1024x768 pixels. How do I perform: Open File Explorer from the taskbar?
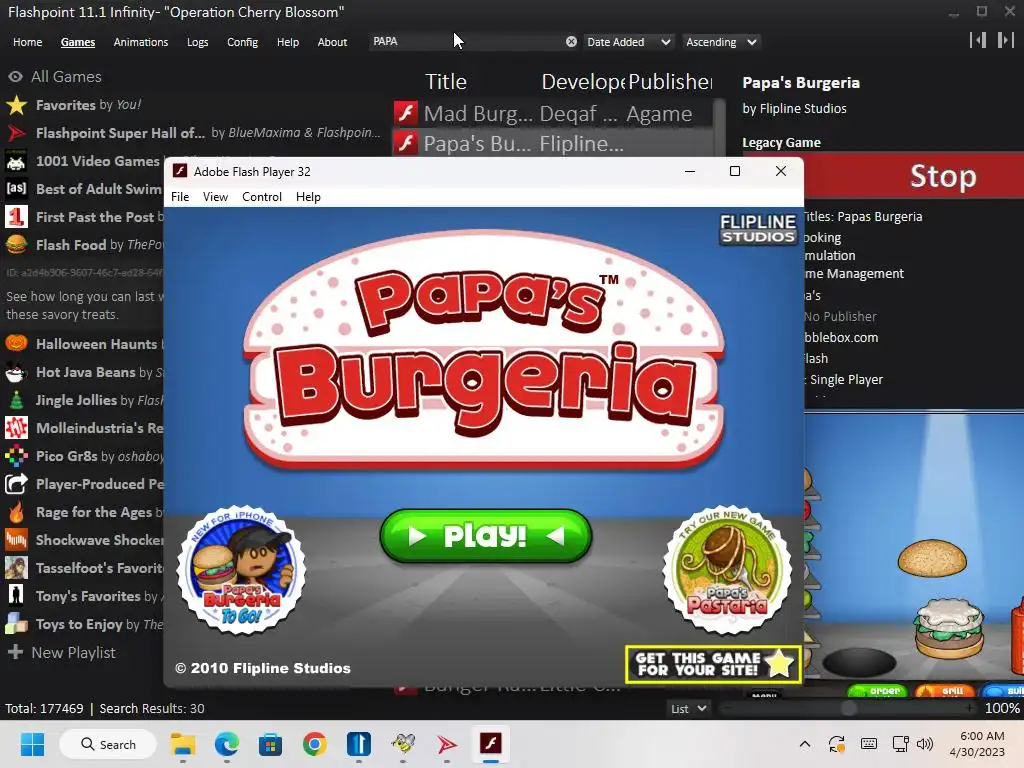[x=183, y=744]
